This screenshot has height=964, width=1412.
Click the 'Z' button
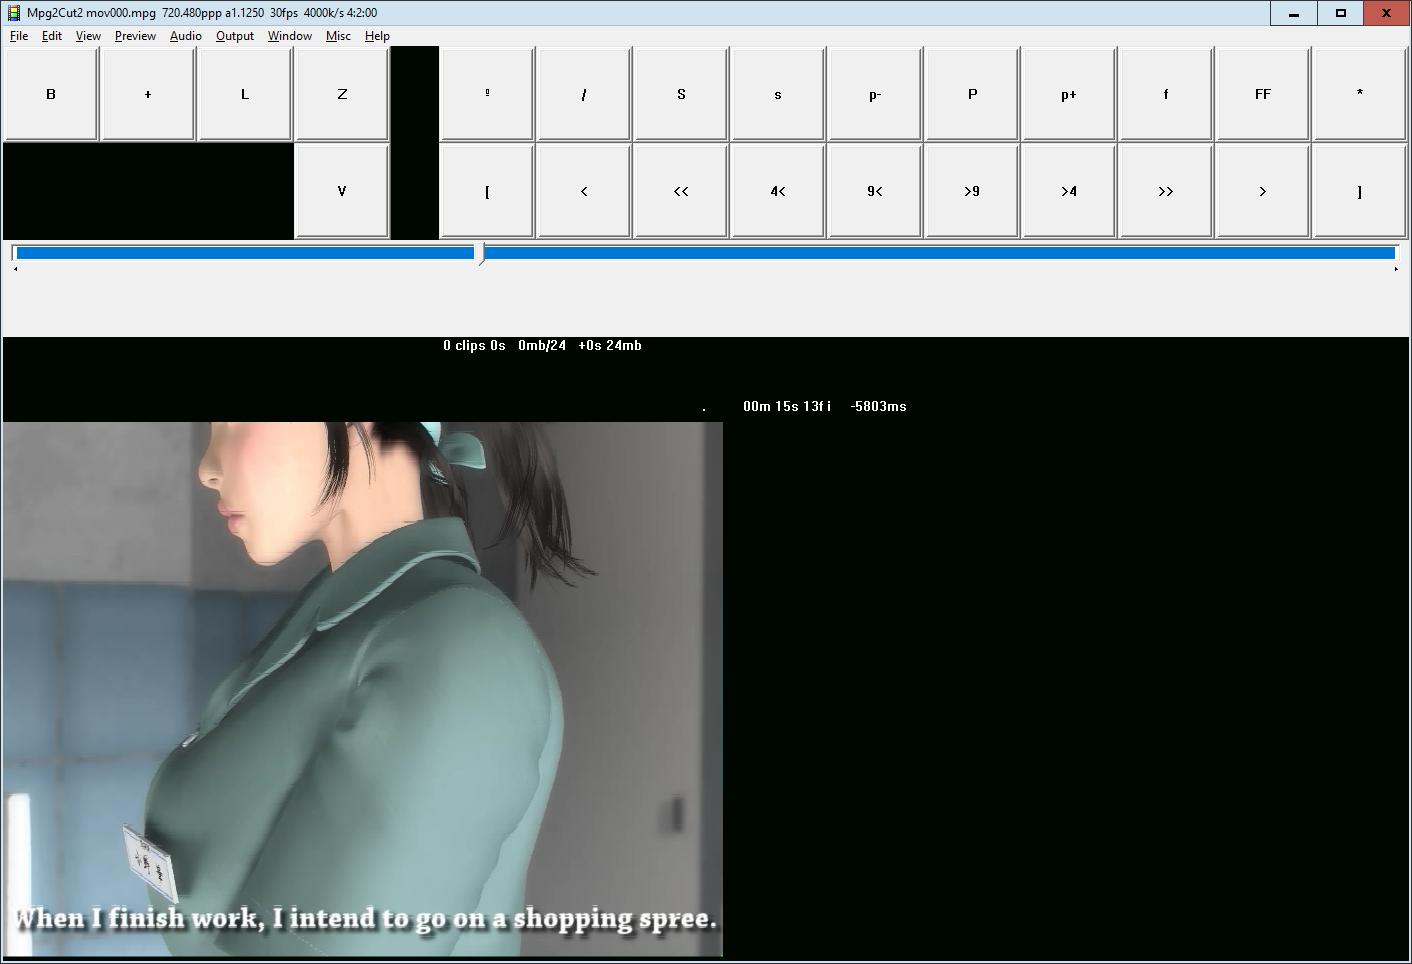tap(342, 94)
